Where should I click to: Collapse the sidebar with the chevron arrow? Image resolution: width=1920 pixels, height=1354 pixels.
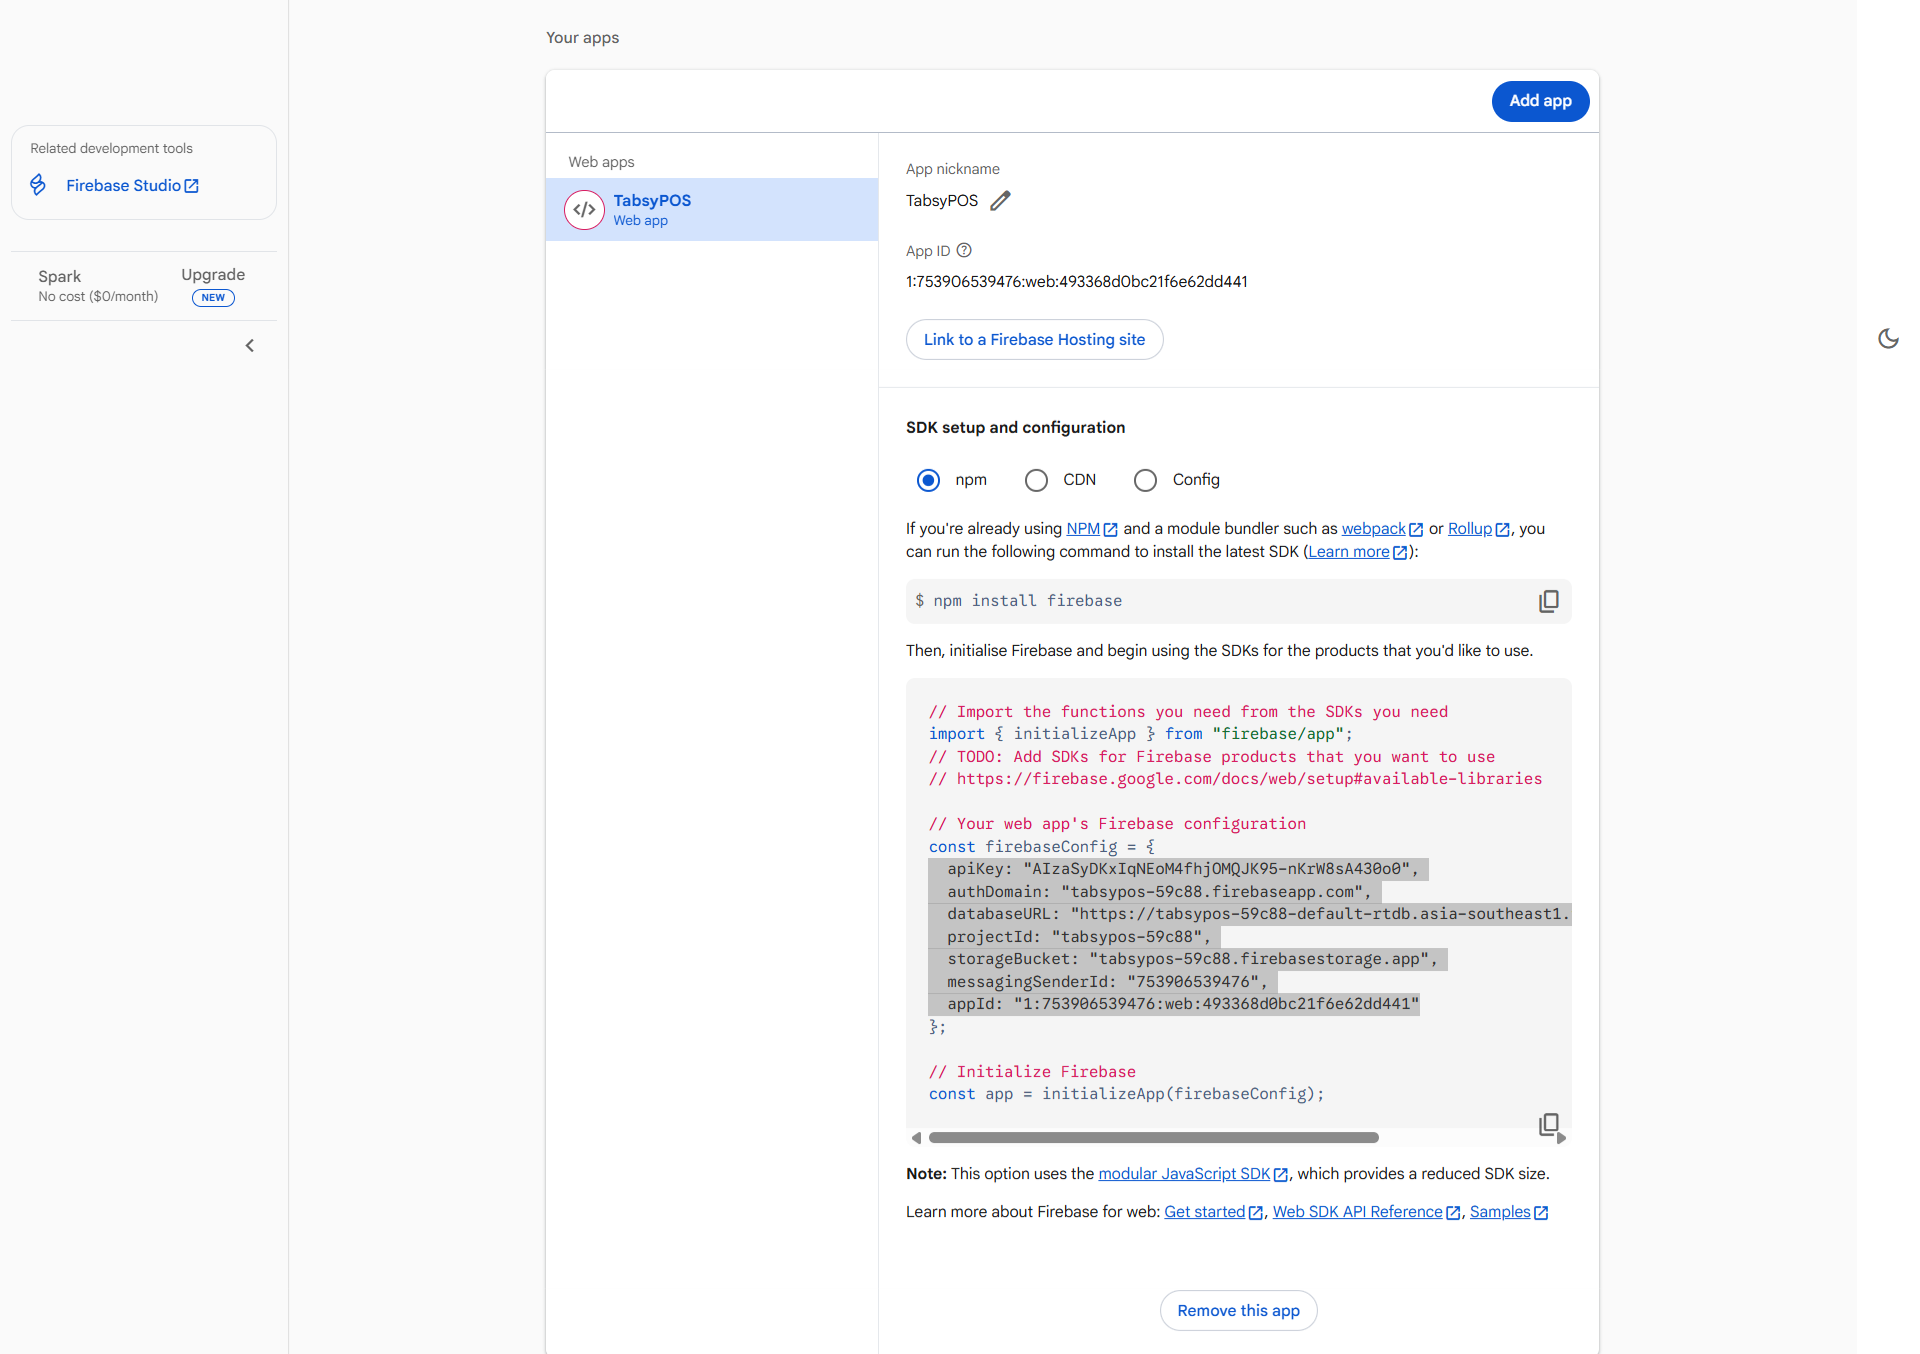pyautogui.click(x=250, y=346)
